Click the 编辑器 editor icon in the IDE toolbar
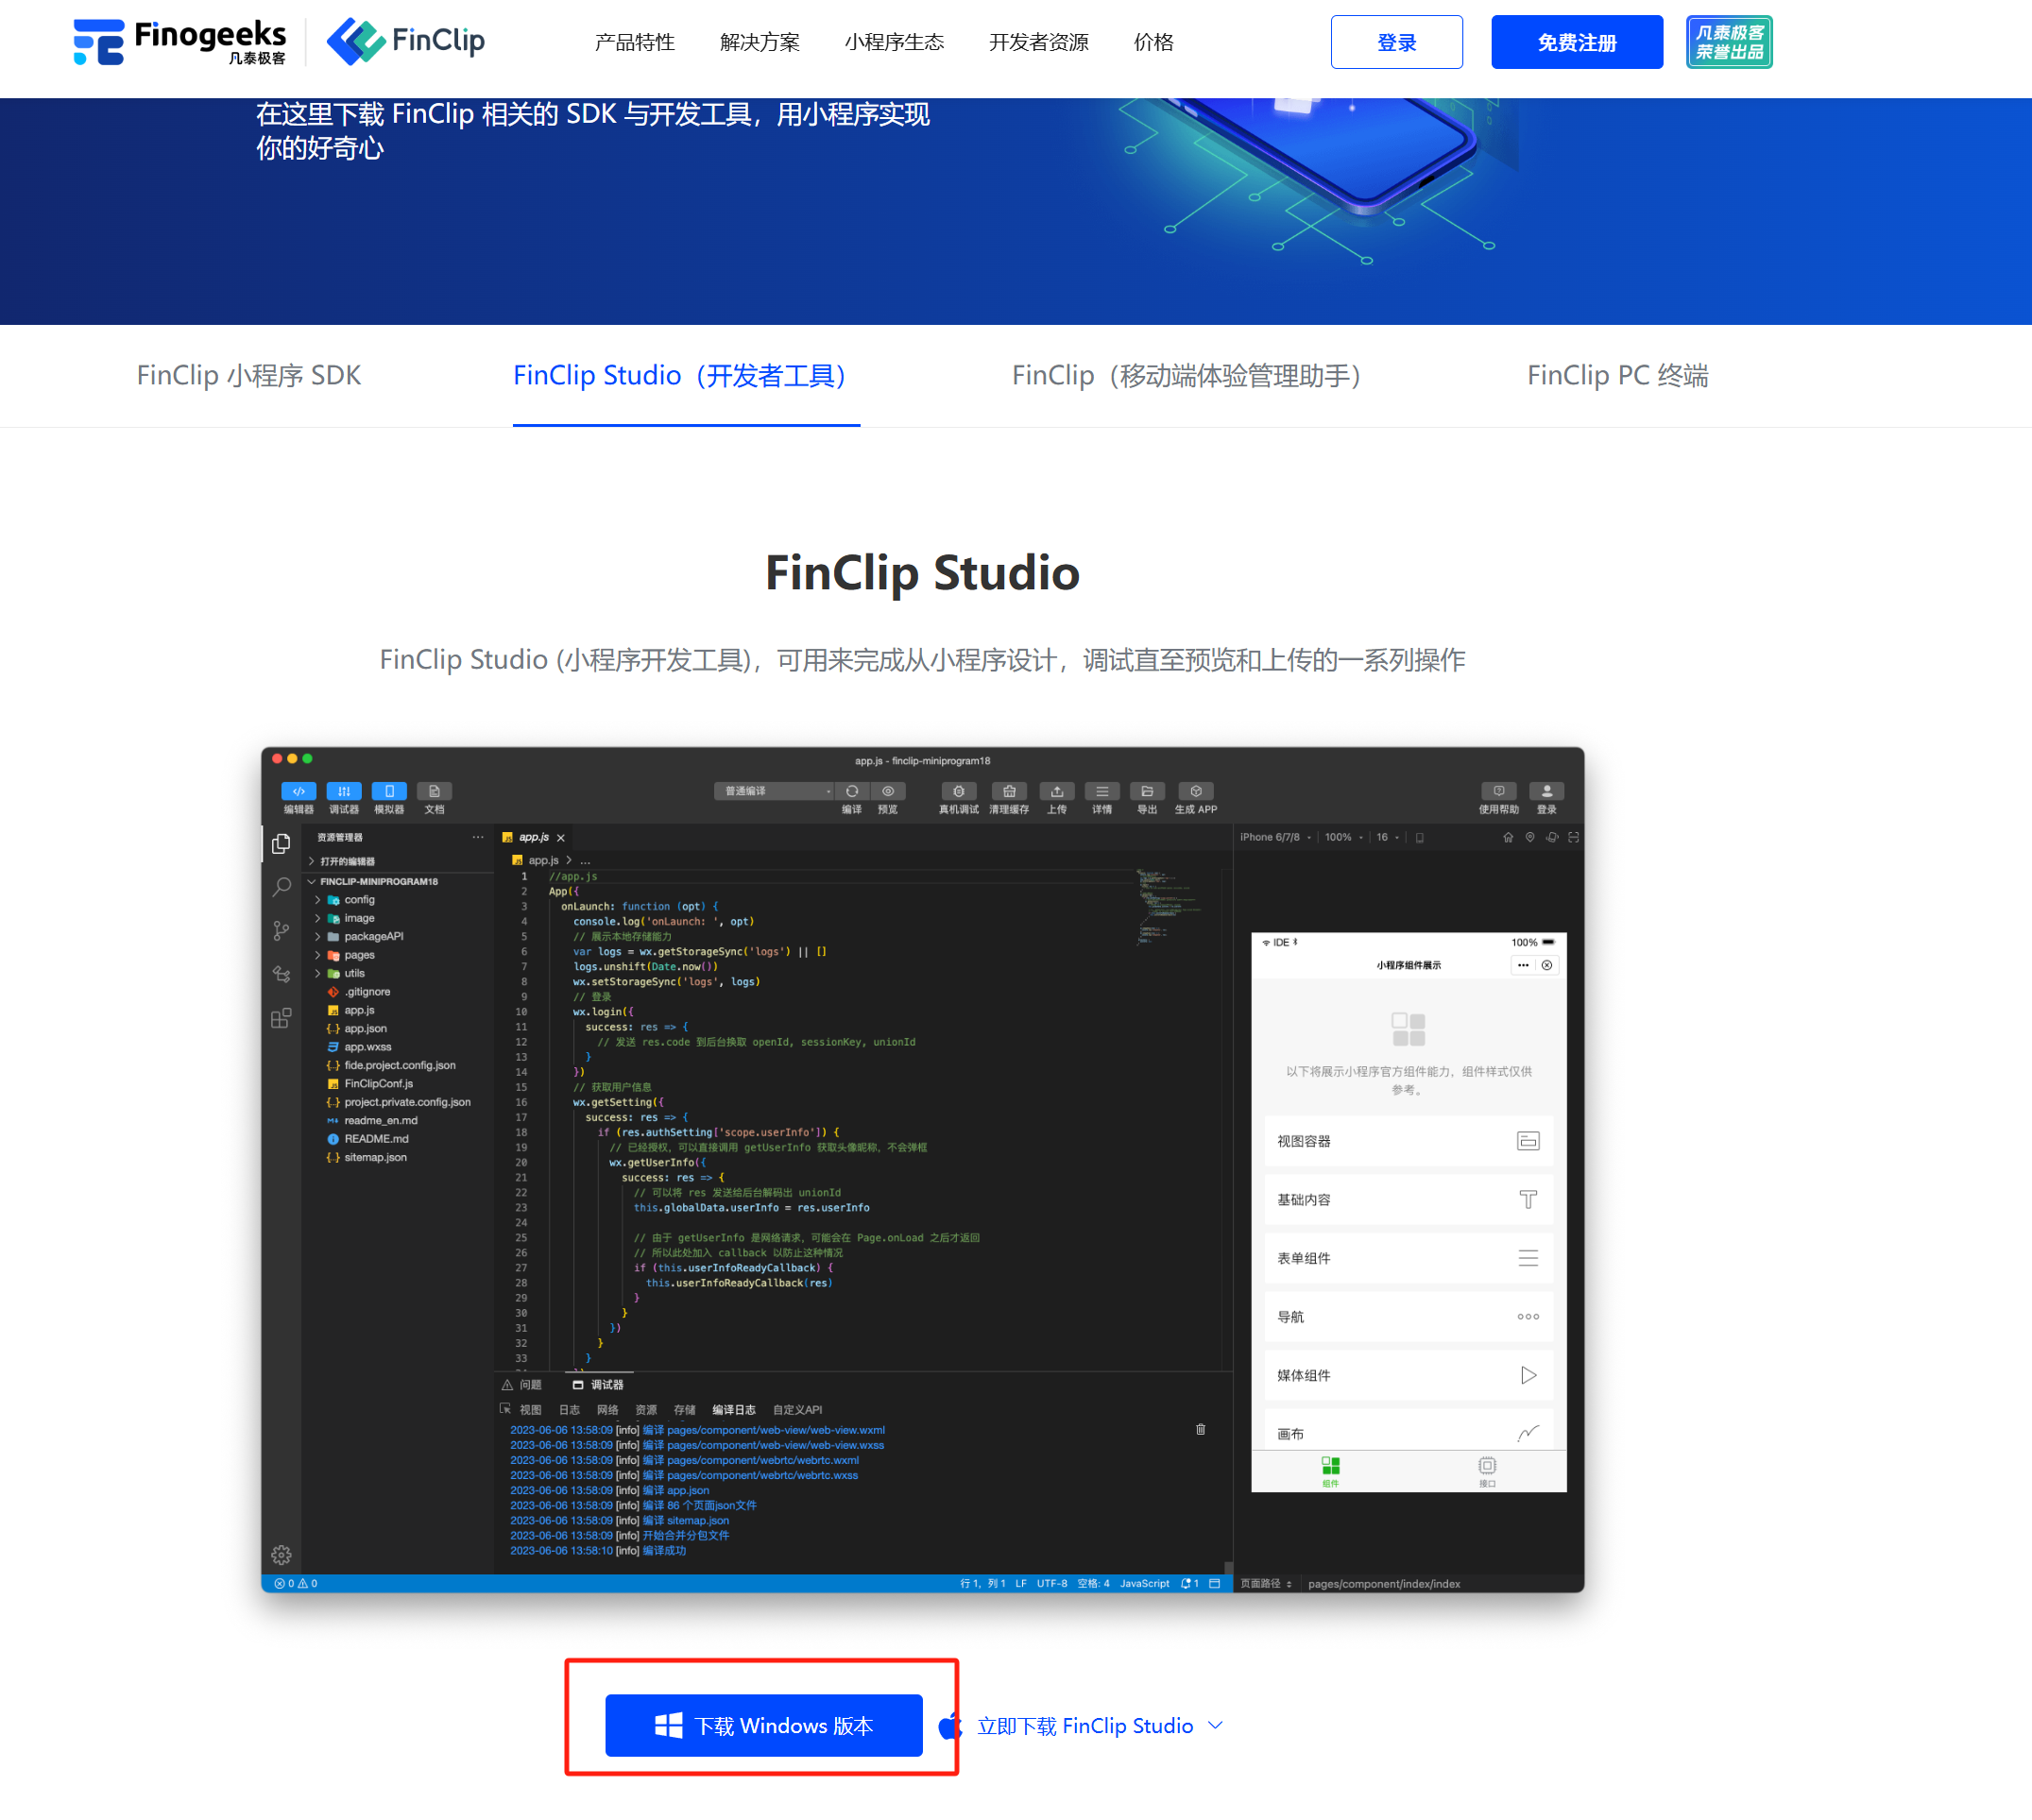The width and height of the screenshot is (2032, 1820). [298, 791]
